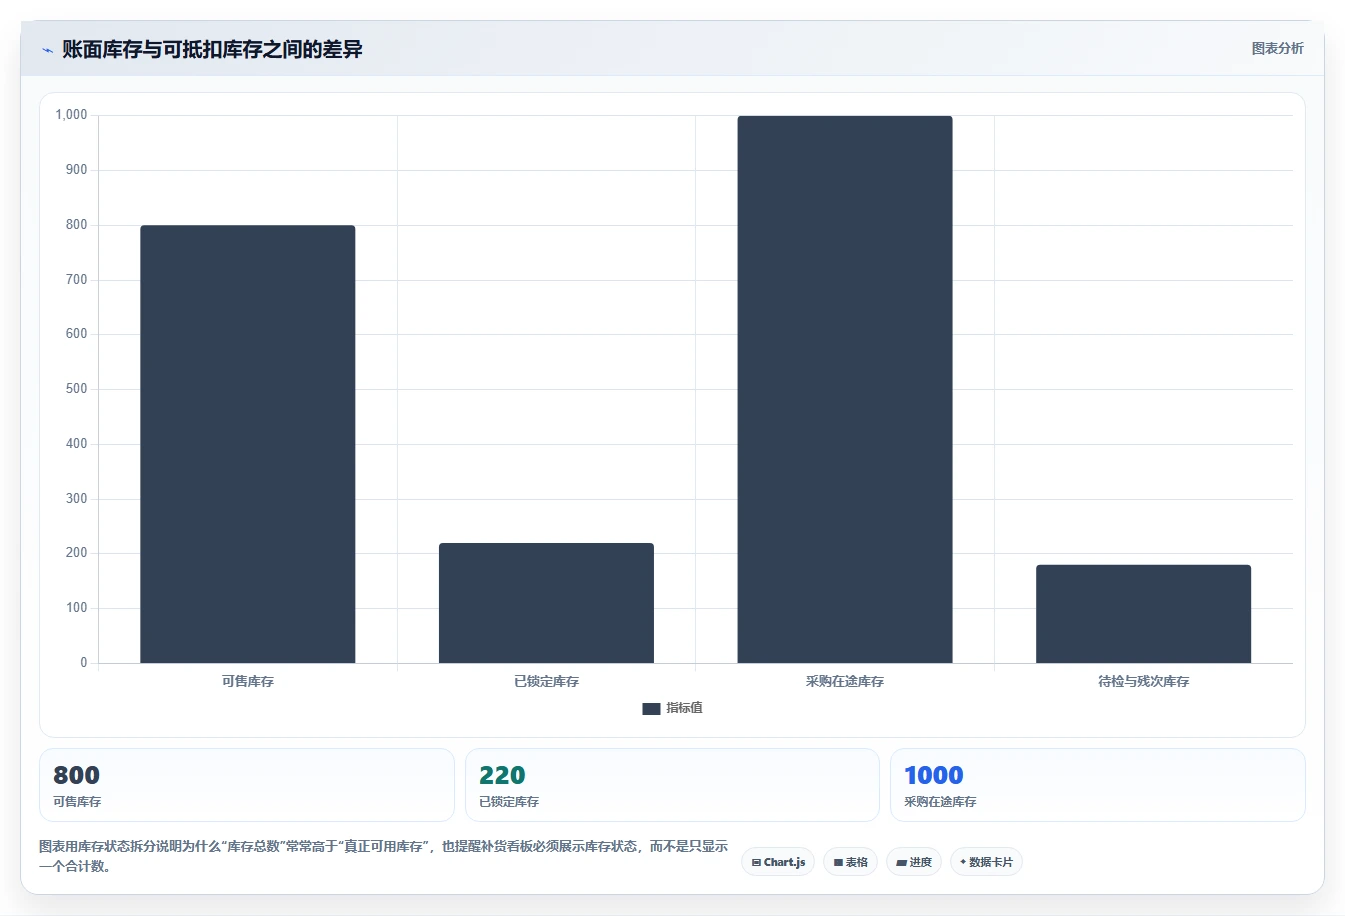Click the 已锁定库存 x-axis label
Image resolution: width=1345 pixels, height=916 pixels.
point(546,681)
